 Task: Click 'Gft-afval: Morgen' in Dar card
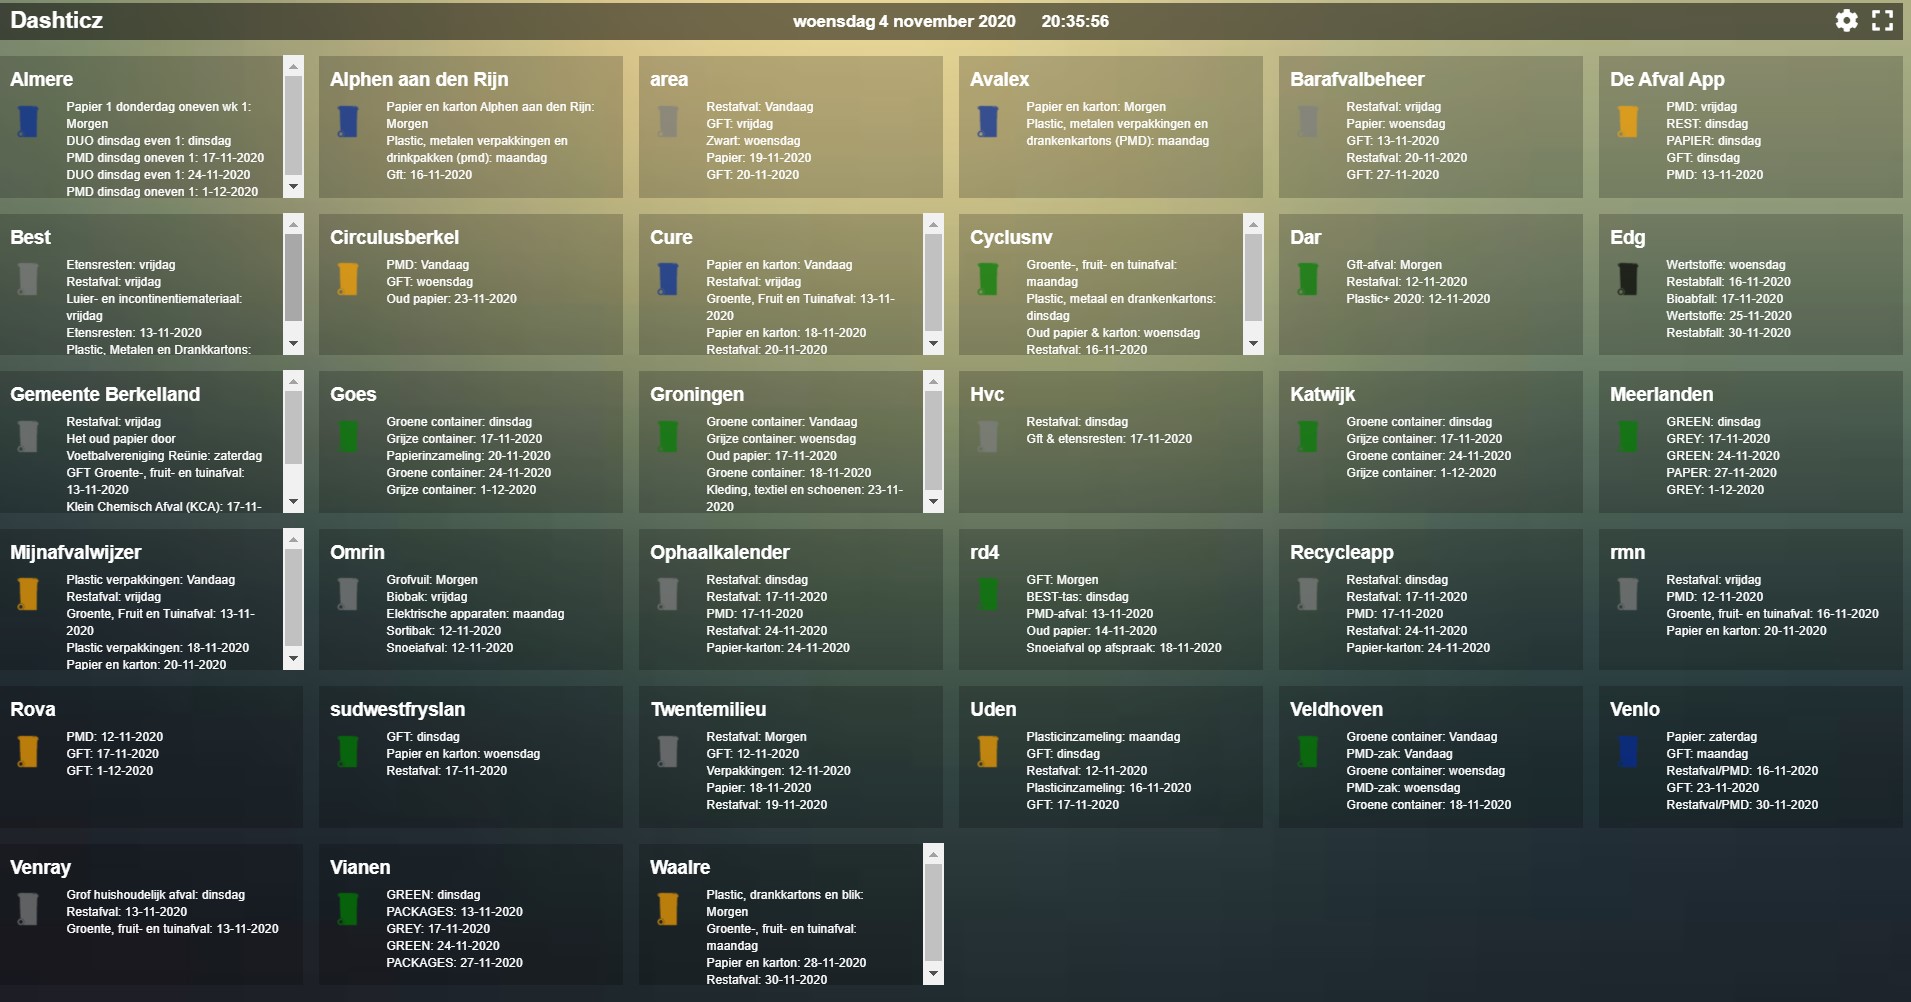click(x=1393, y=265)
